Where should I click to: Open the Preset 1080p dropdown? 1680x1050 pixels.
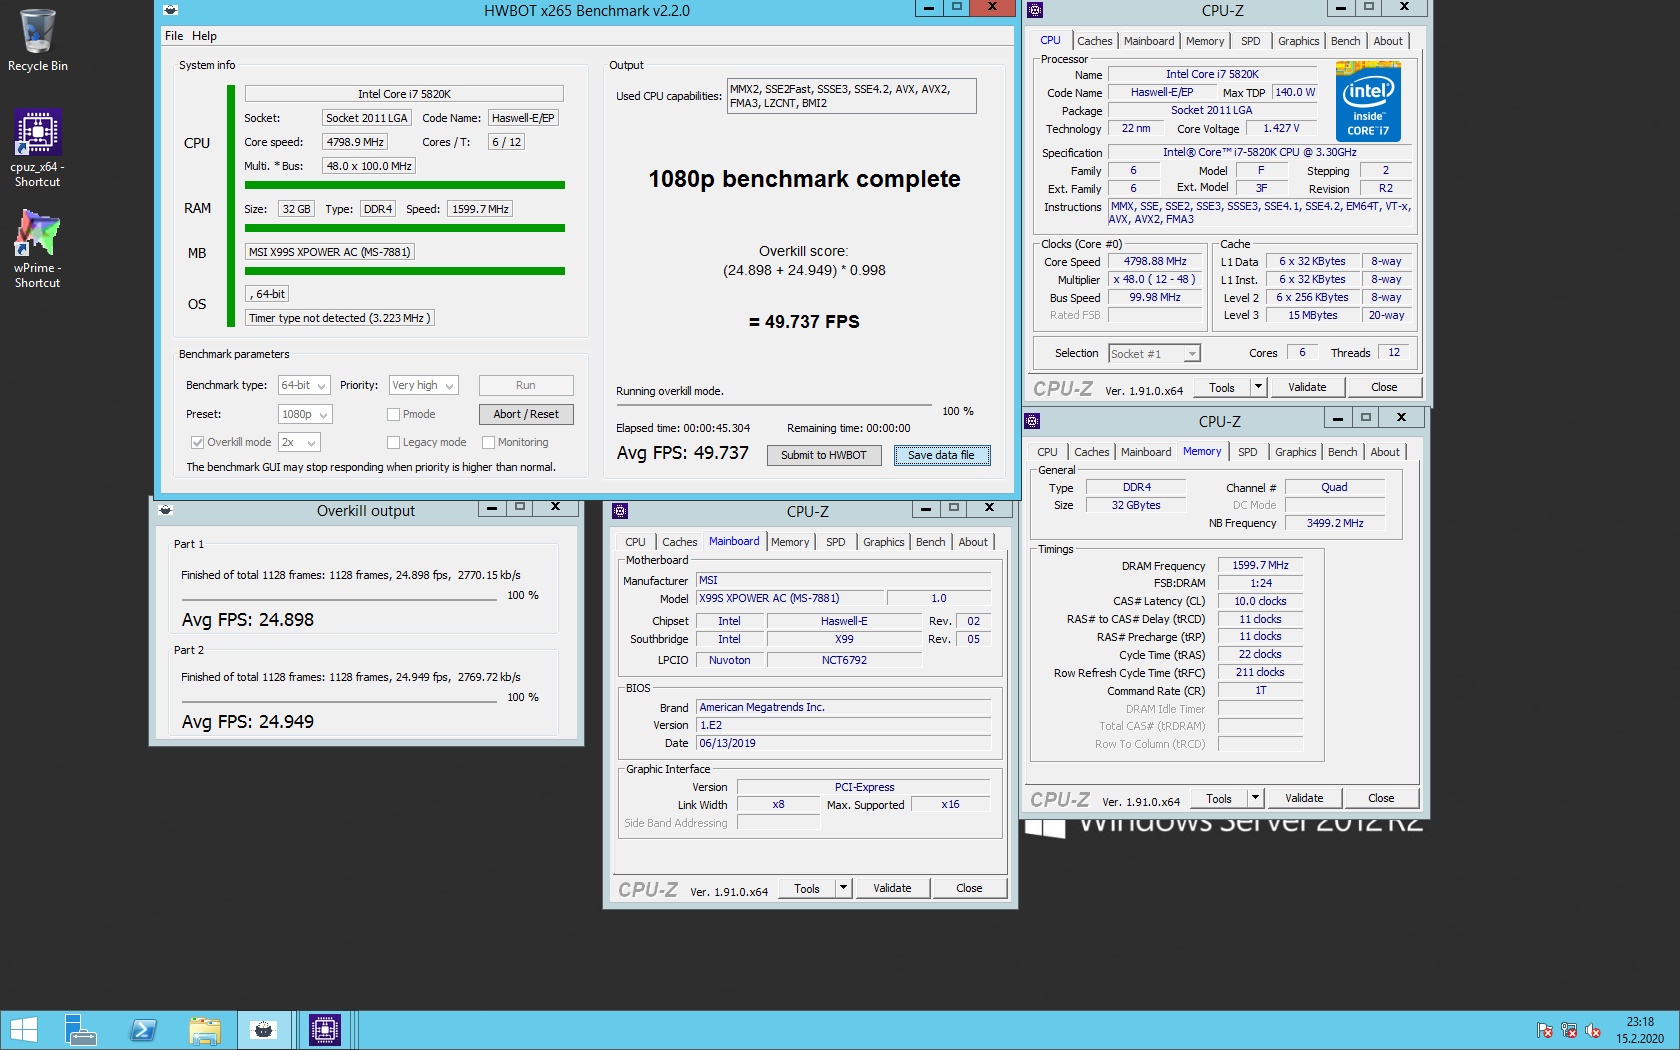[x=305, y=414]
